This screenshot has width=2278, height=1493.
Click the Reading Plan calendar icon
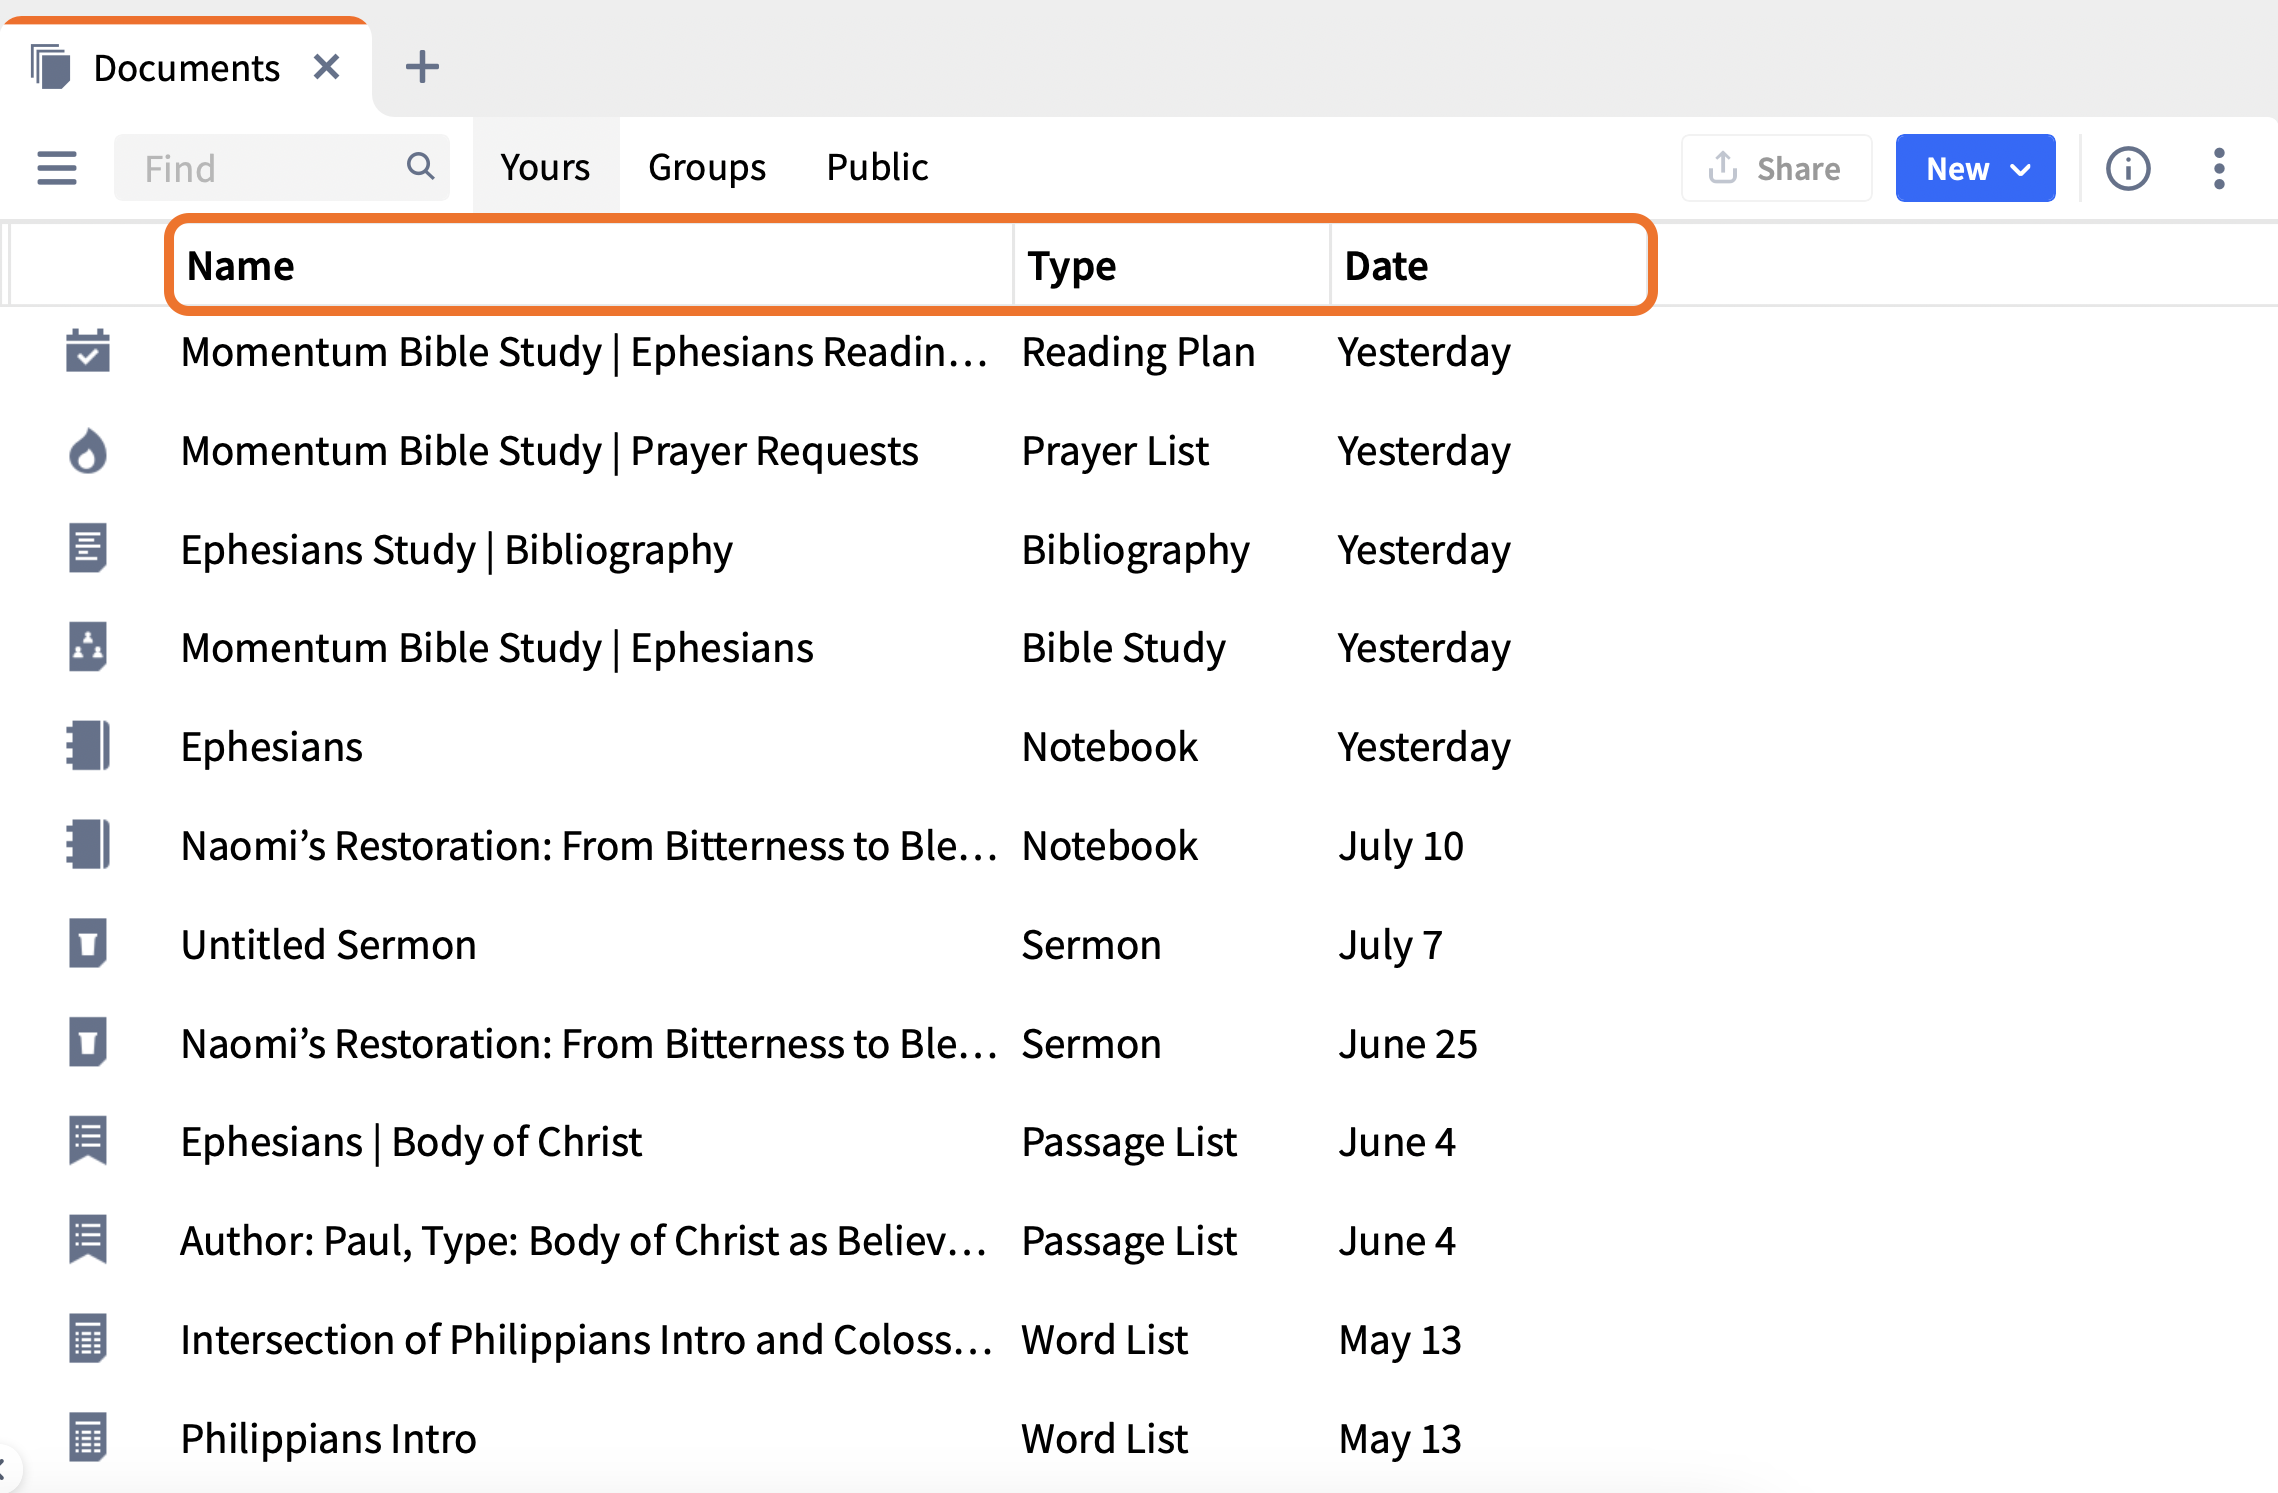point(88,351)
